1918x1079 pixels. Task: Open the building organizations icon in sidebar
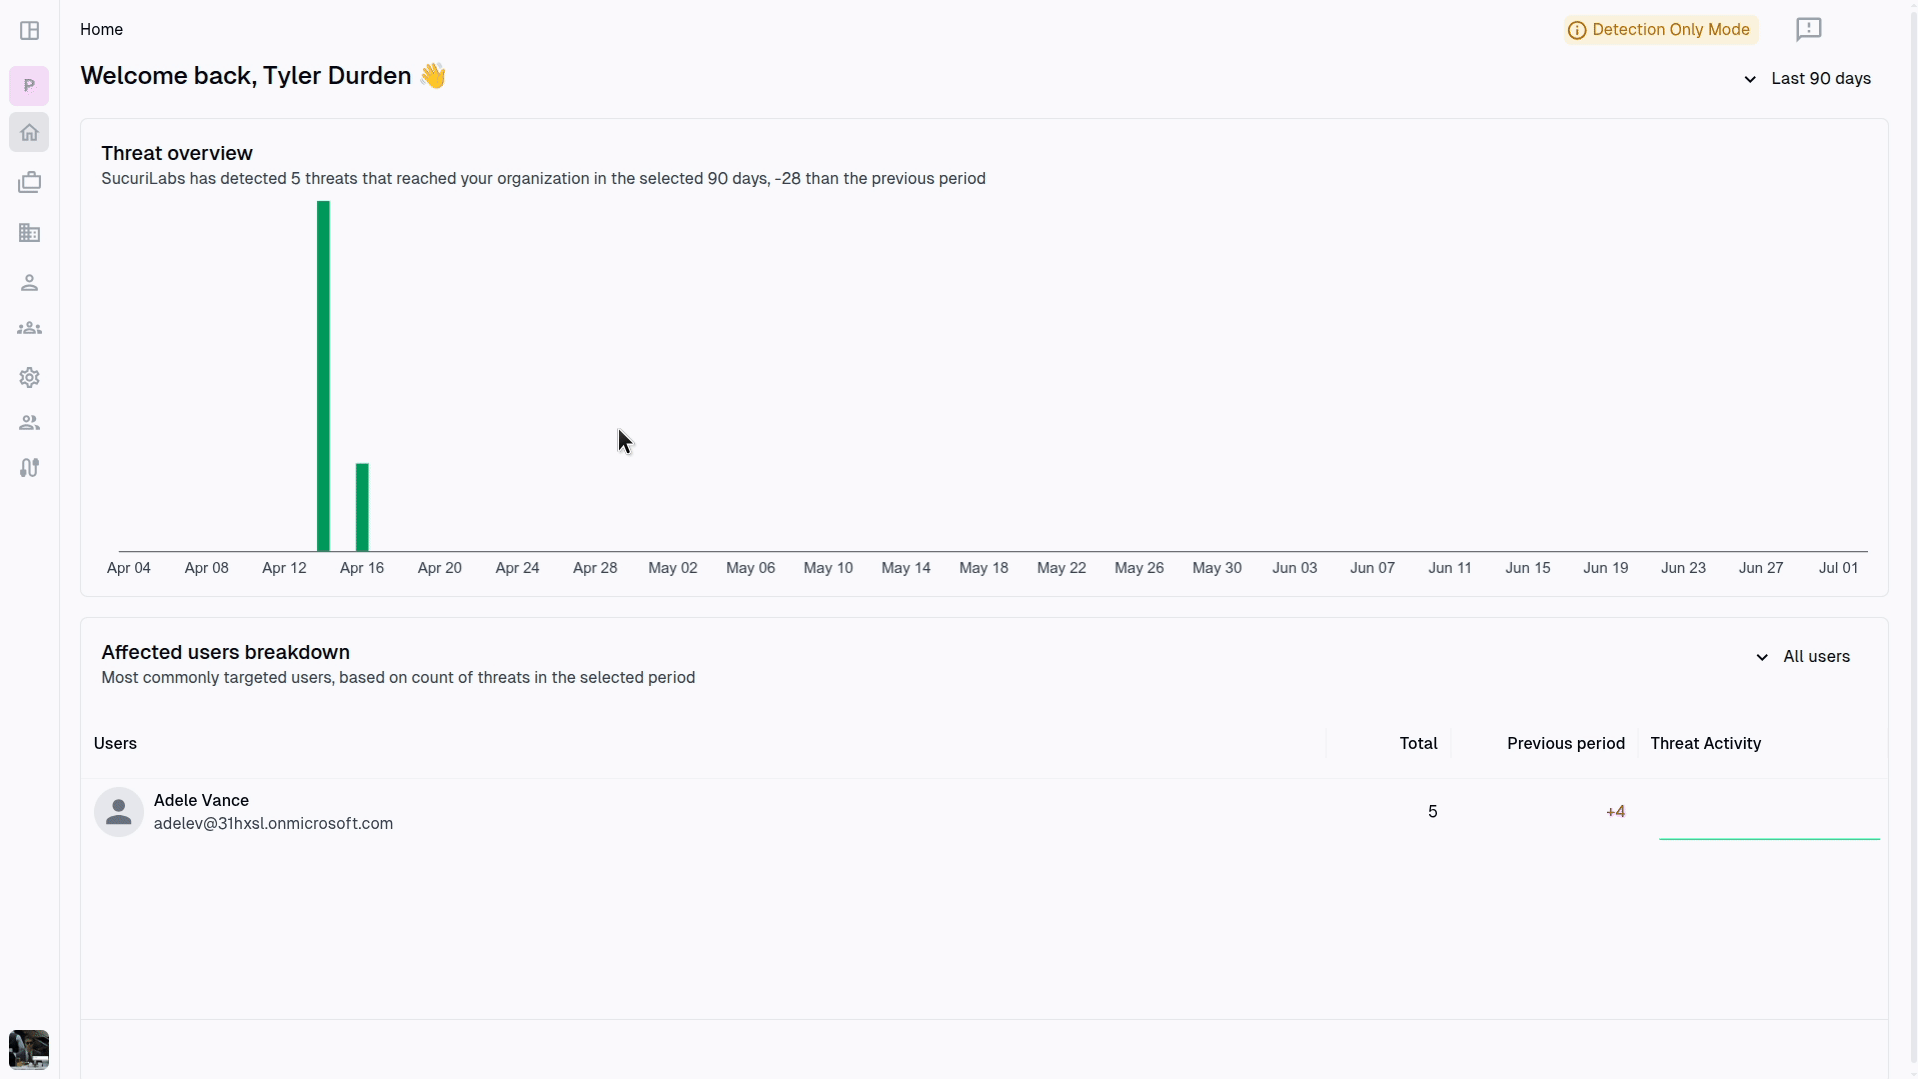[29, 233]
